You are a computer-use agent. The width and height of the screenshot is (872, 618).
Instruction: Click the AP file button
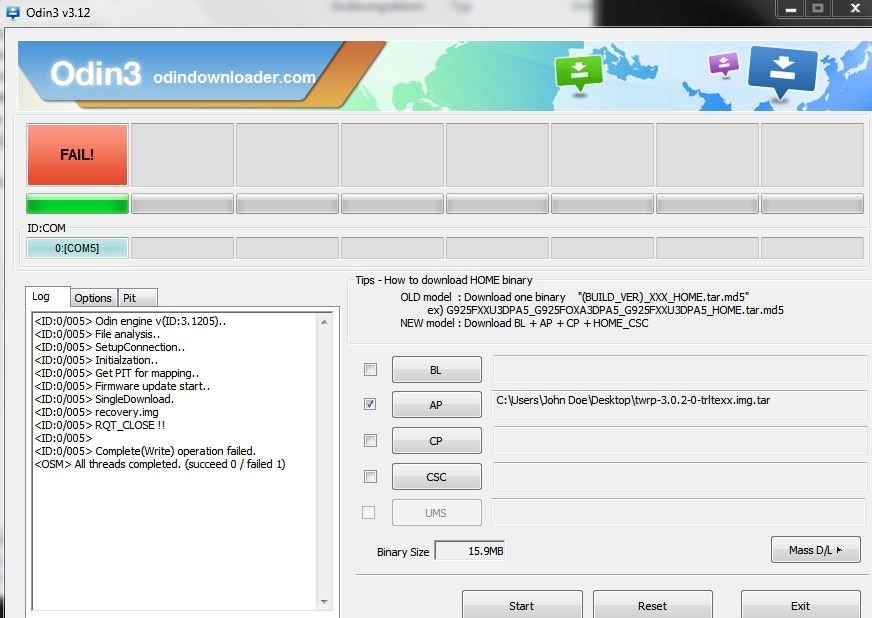point(437,404)
